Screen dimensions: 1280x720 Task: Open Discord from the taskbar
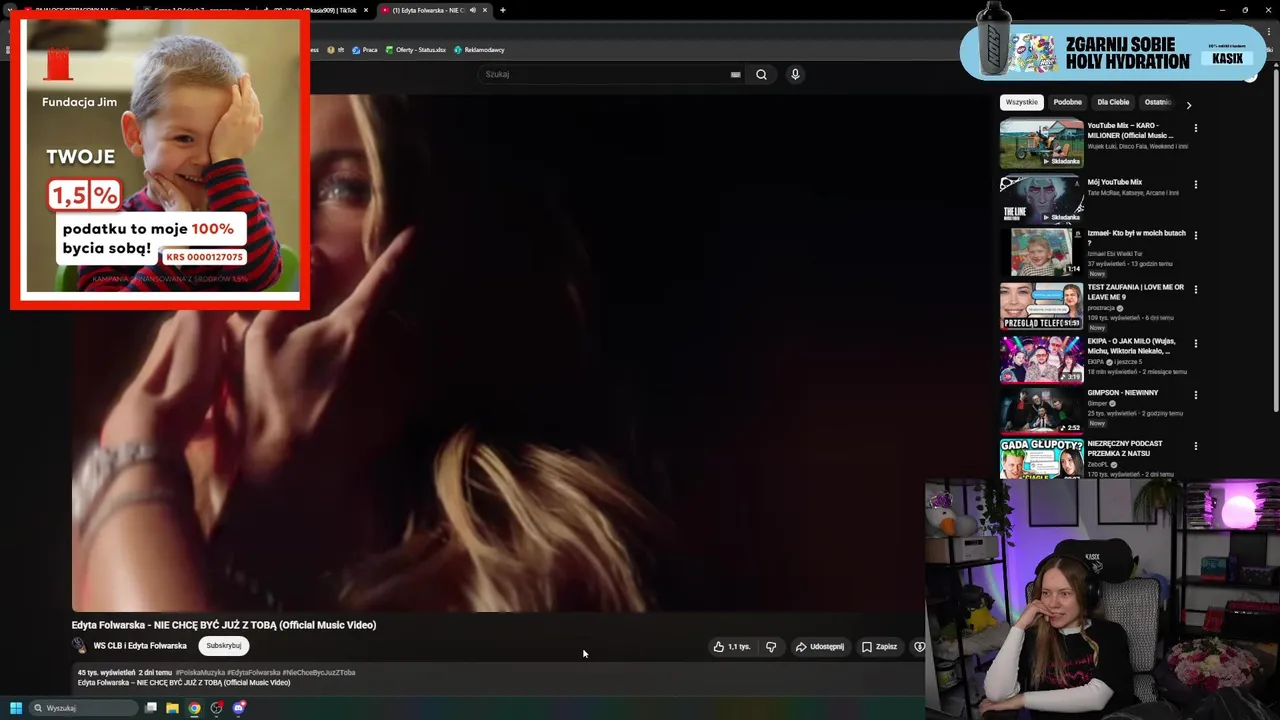(x=239, y=708)
